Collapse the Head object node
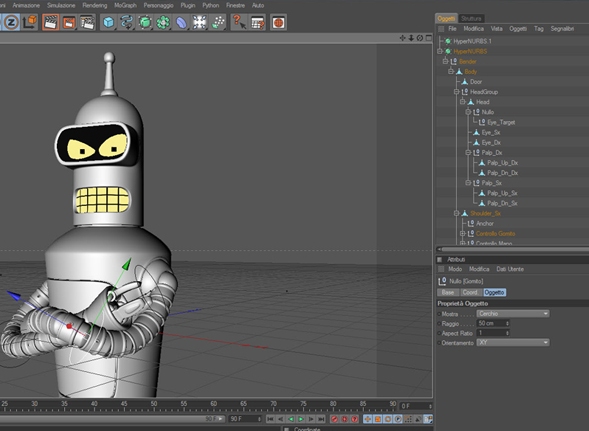 pos(463,102)
